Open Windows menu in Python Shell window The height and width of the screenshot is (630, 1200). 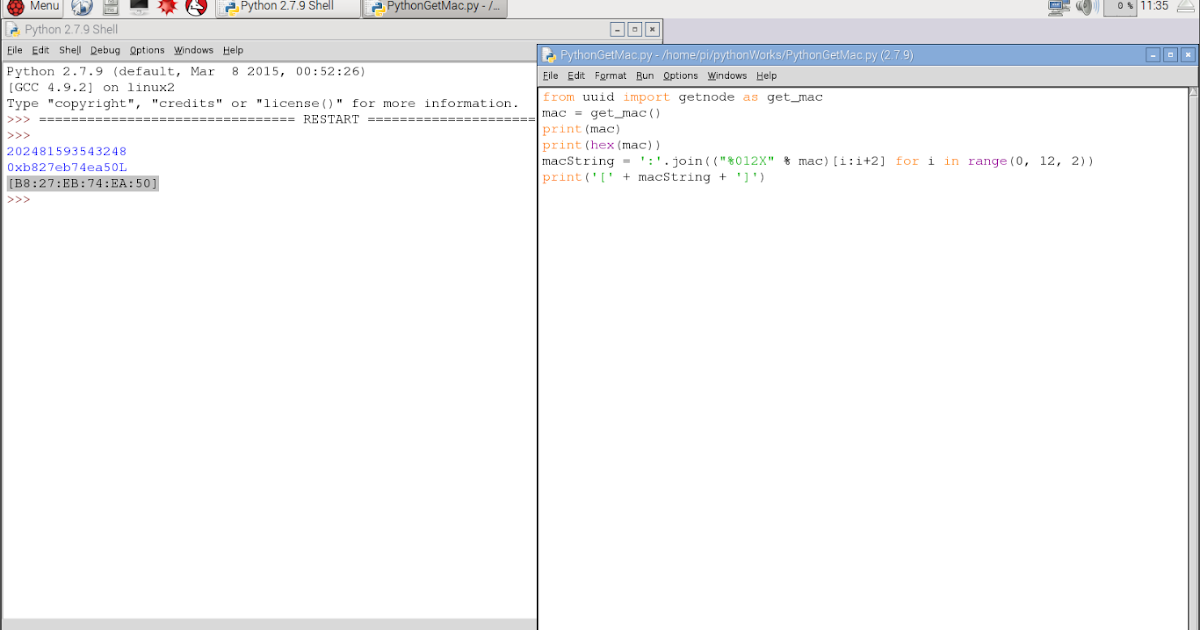[x=193, y=50]
